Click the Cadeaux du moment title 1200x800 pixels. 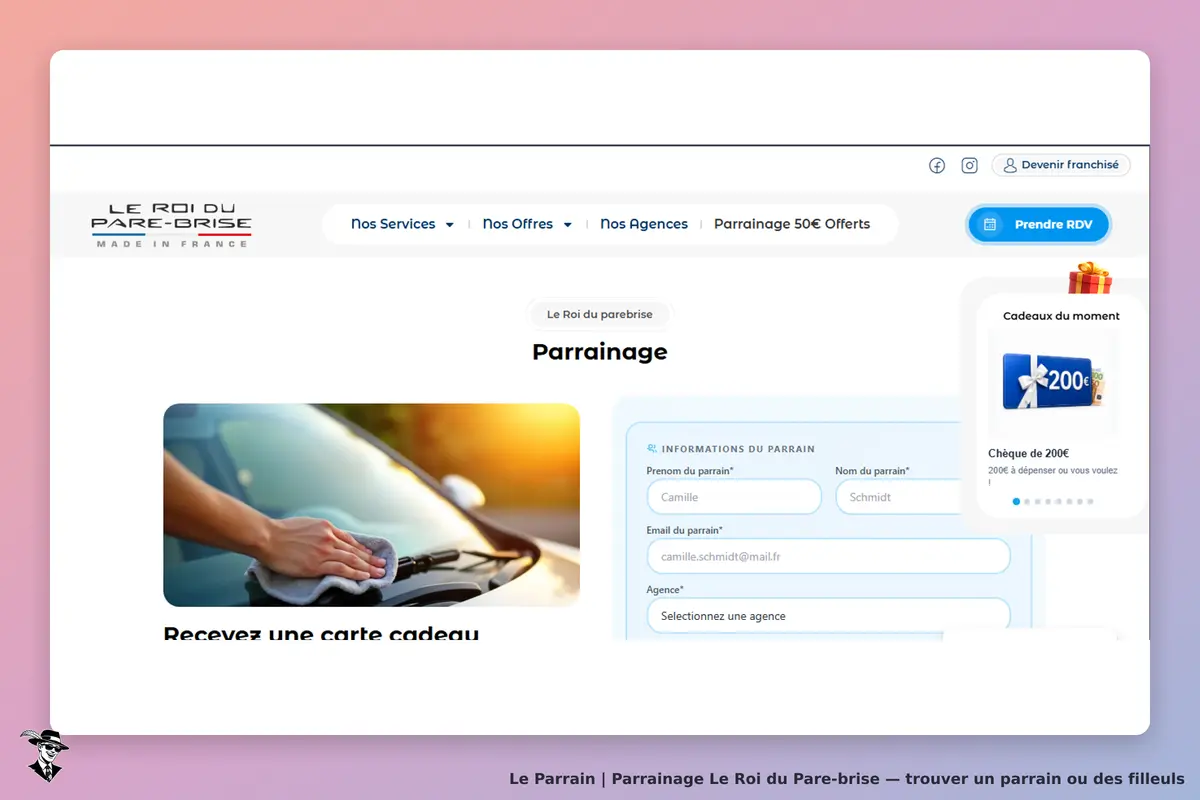click(1061, 316)
